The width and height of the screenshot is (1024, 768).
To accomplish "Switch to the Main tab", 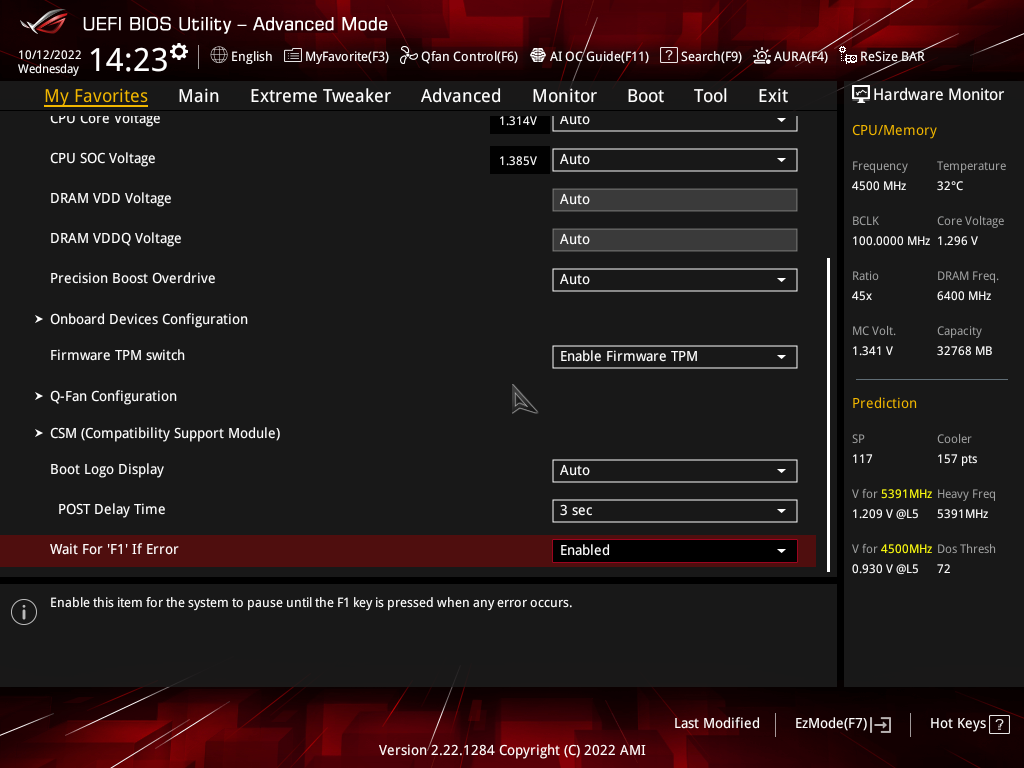I will [199, 96].
